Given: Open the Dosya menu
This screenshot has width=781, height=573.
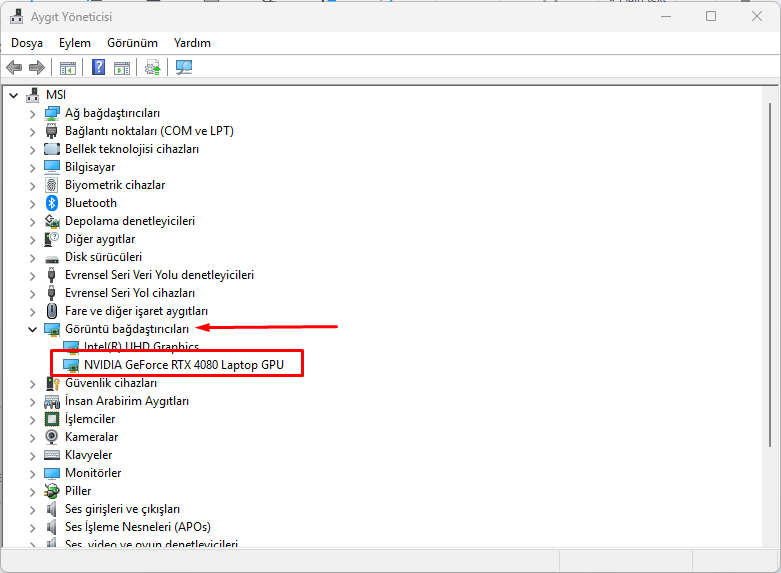Looking at the screenshot, I should (x=27, y=43).
